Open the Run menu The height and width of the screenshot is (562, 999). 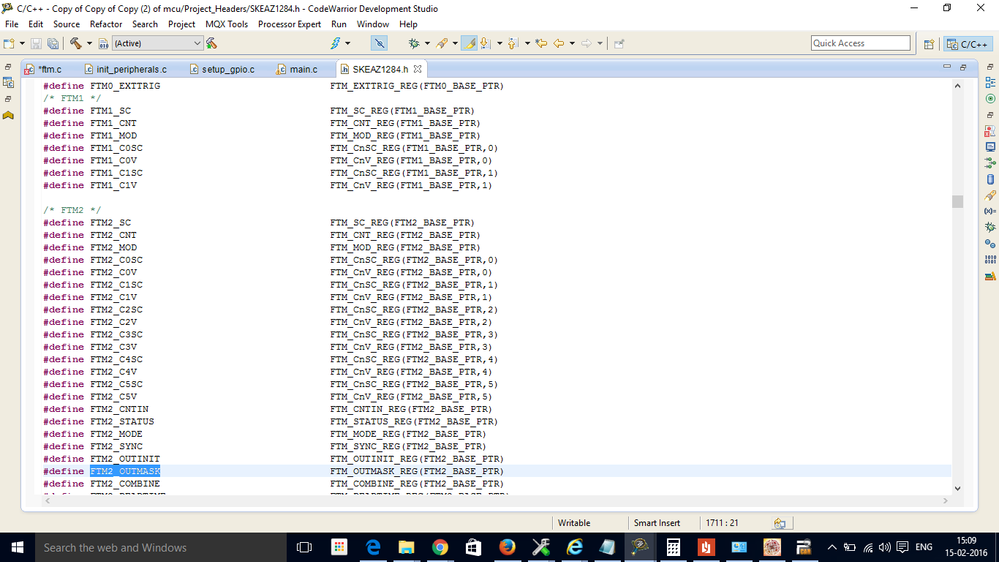(x=338, y=24)
